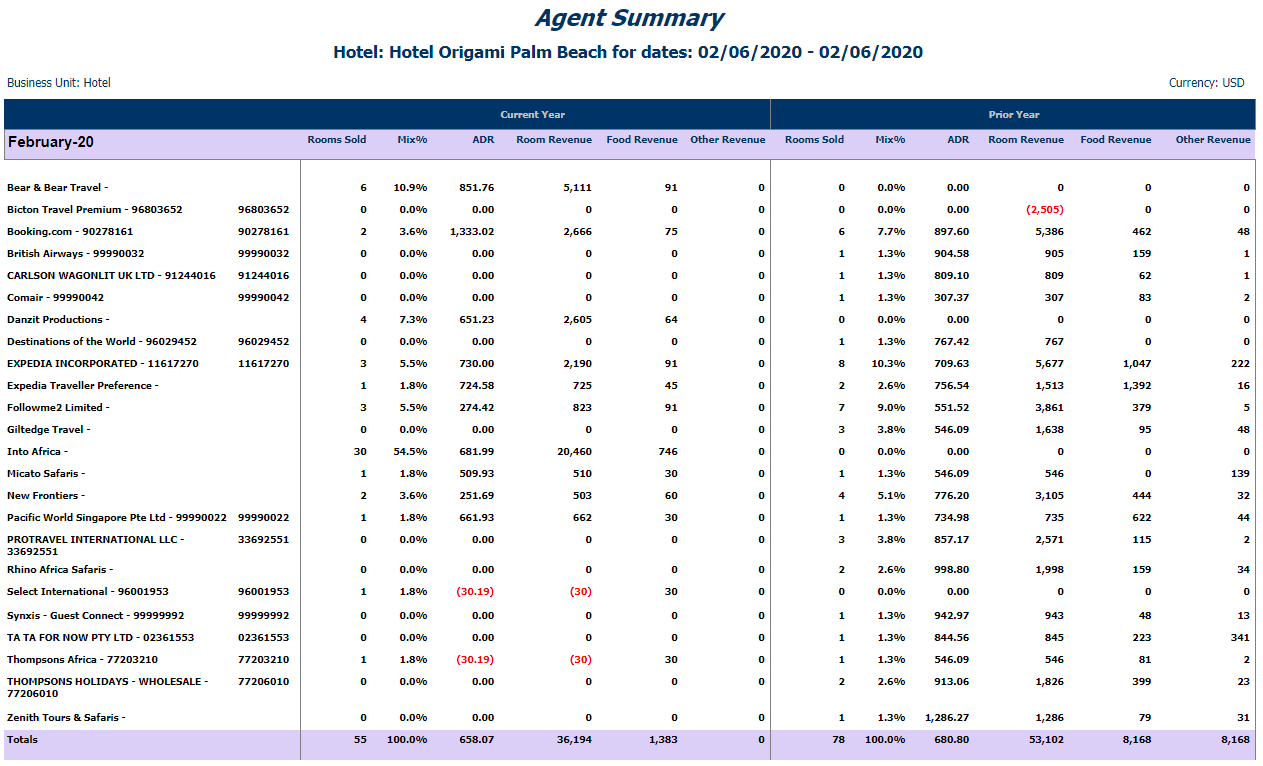1263x766 pixels.
Task: Click 'CARLSON WAGONLIT UK LTD - 91244016'
Action: [111, 276]
